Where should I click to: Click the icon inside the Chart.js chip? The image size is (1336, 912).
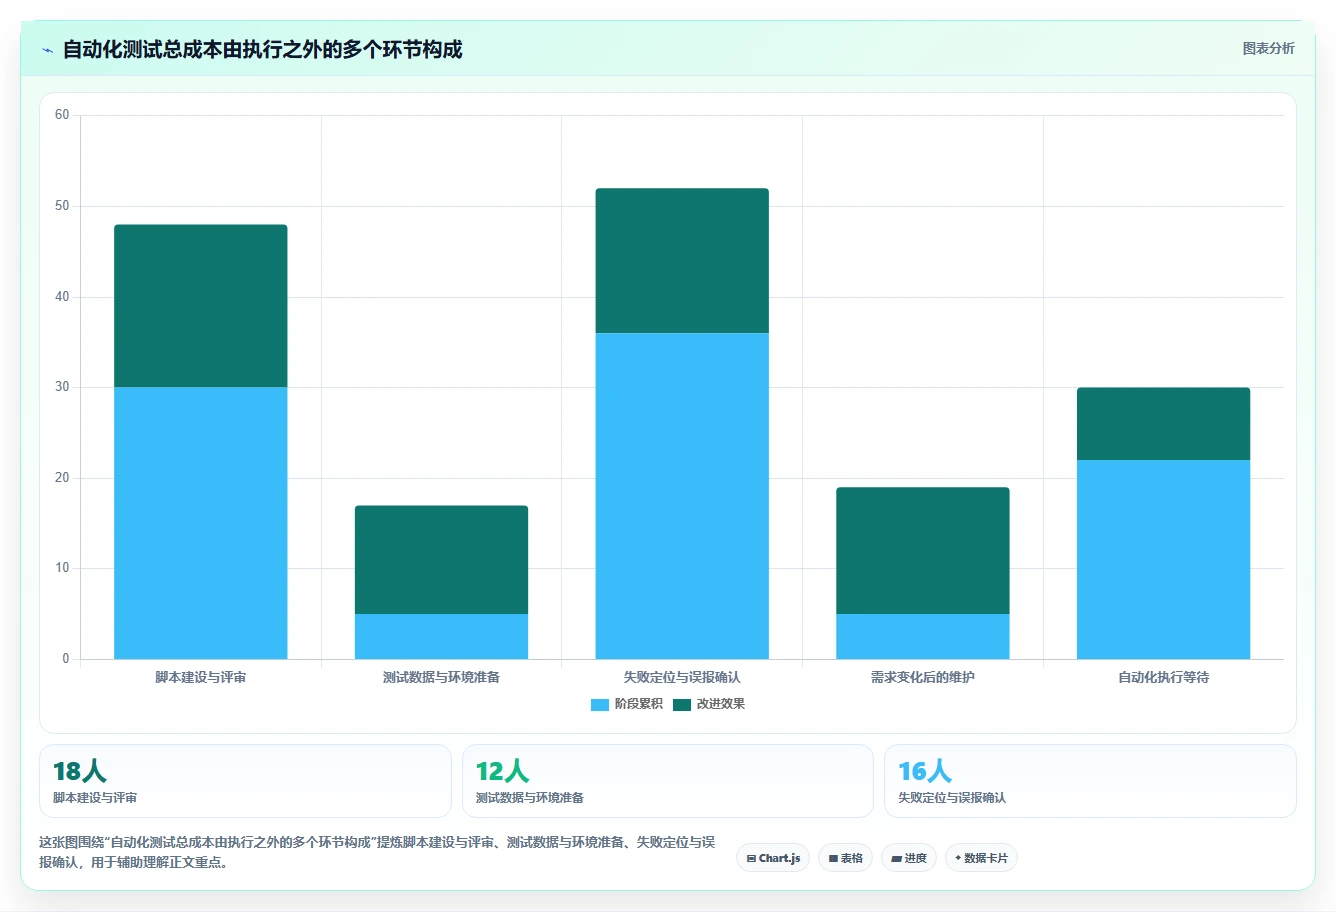coord(751,858)
